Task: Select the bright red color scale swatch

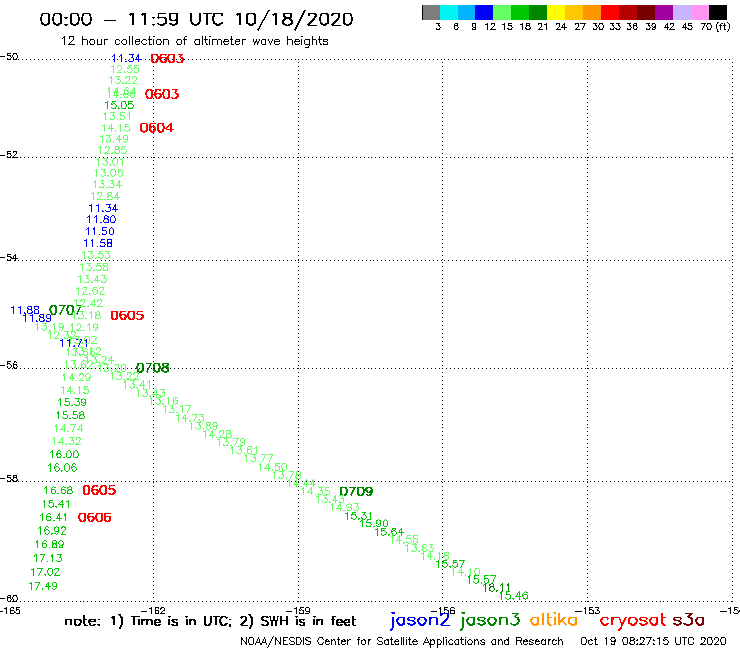Action: (610, 12)
